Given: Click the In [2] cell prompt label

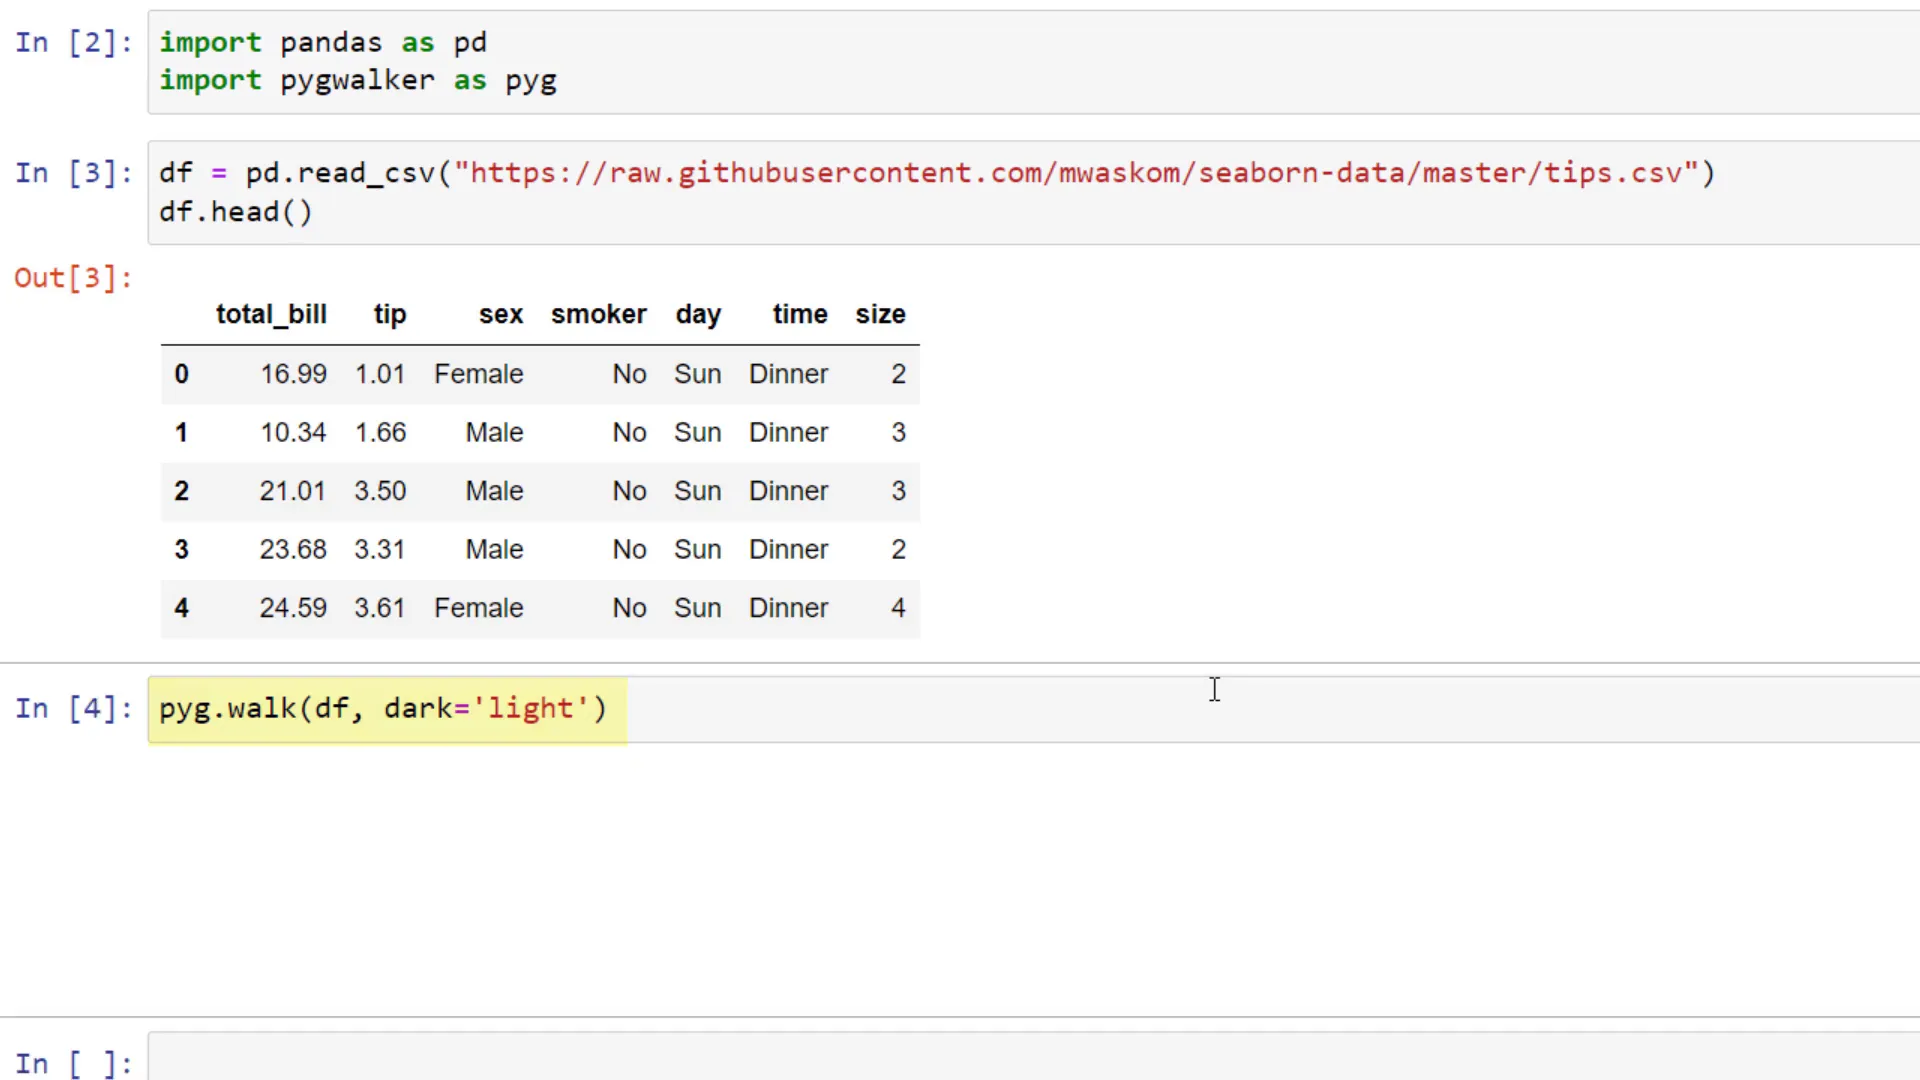Looking at the screenshot, I should coord(73,42).
